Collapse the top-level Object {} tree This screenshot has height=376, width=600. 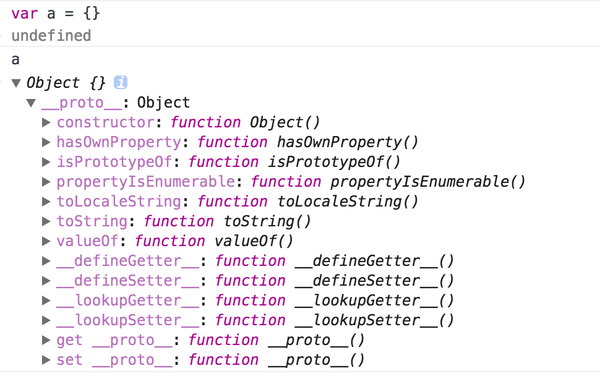pos(16,83)
